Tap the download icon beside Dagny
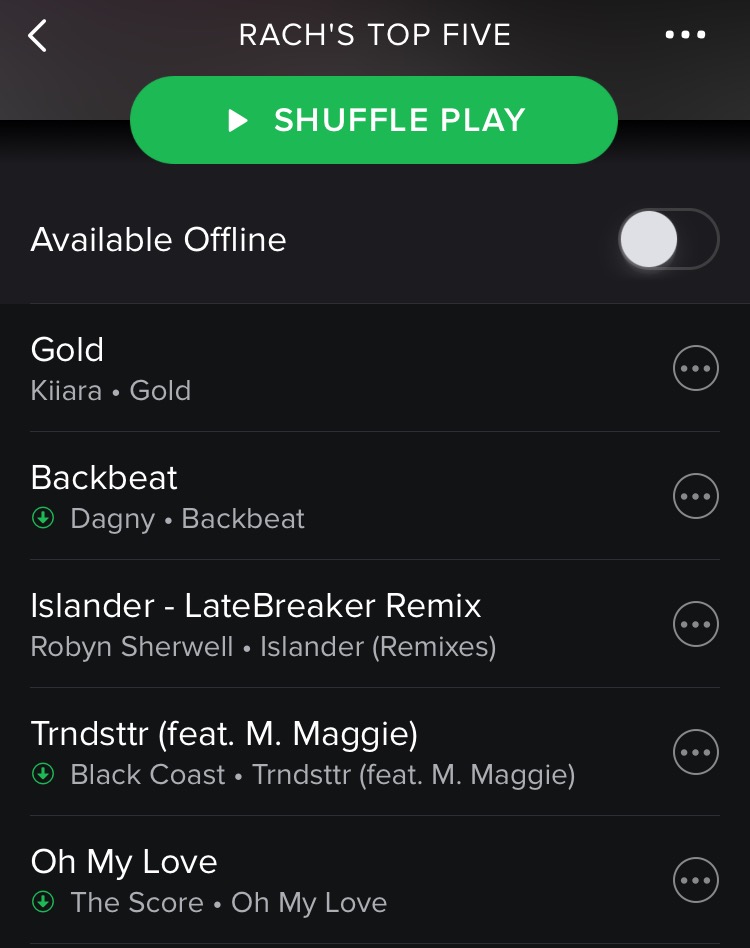 (43, 518)
